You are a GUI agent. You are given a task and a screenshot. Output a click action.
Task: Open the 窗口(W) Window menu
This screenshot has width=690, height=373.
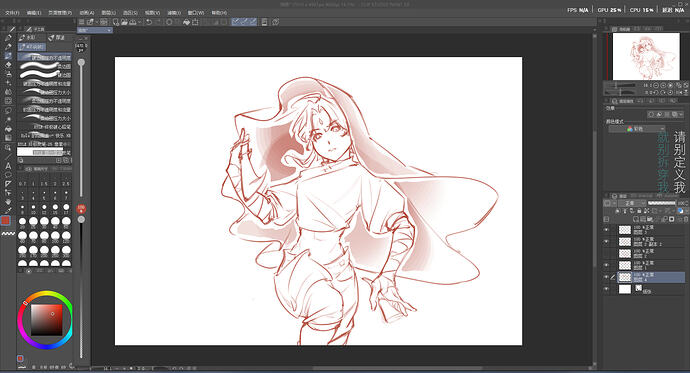(x=196, y=13)
